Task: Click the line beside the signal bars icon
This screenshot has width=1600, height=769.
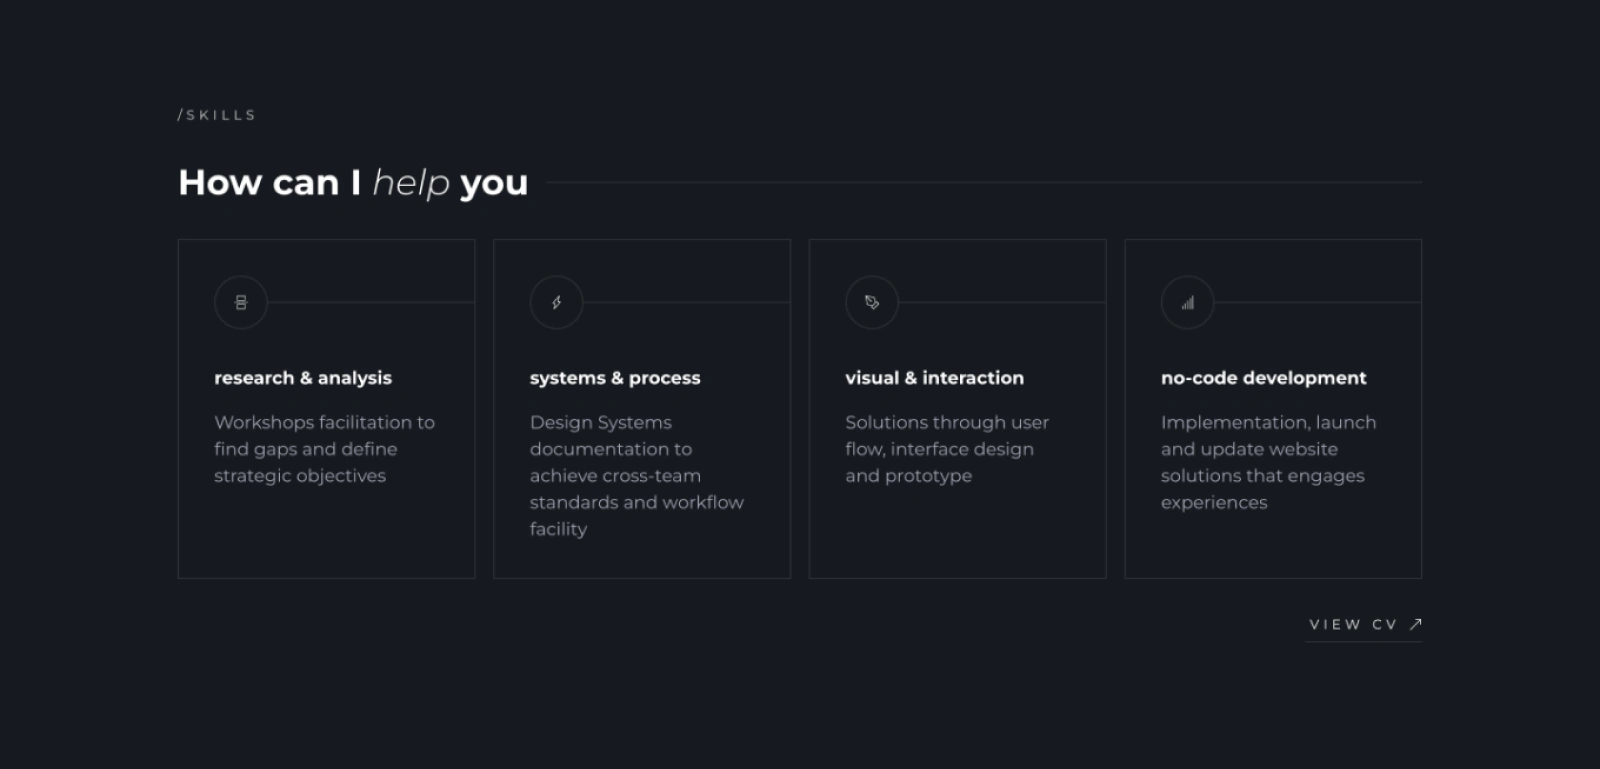Action: [1317, 302]
